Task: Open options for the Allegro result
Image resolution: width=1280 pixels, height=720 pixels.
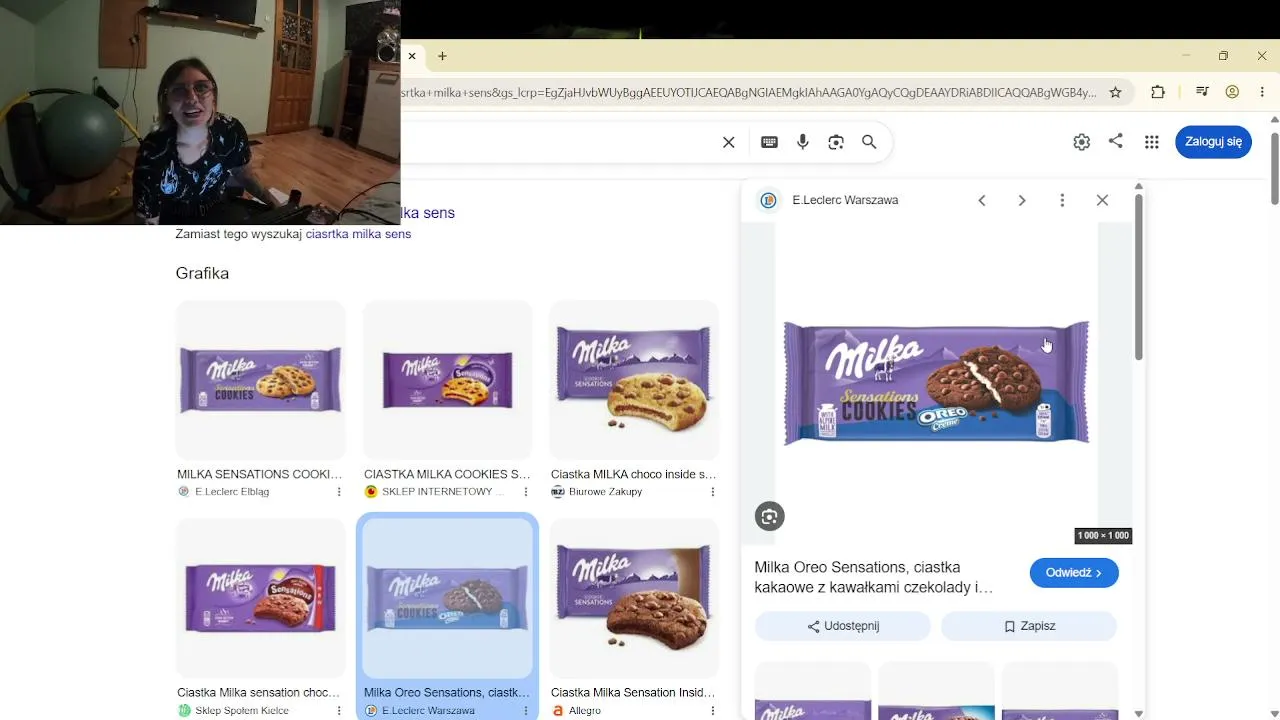Action: [x=713, y=710]
